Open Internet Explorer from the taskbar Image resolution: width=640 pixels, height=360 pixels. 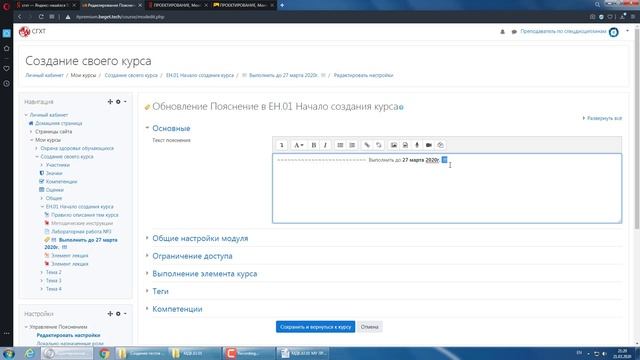coord(29,353)
